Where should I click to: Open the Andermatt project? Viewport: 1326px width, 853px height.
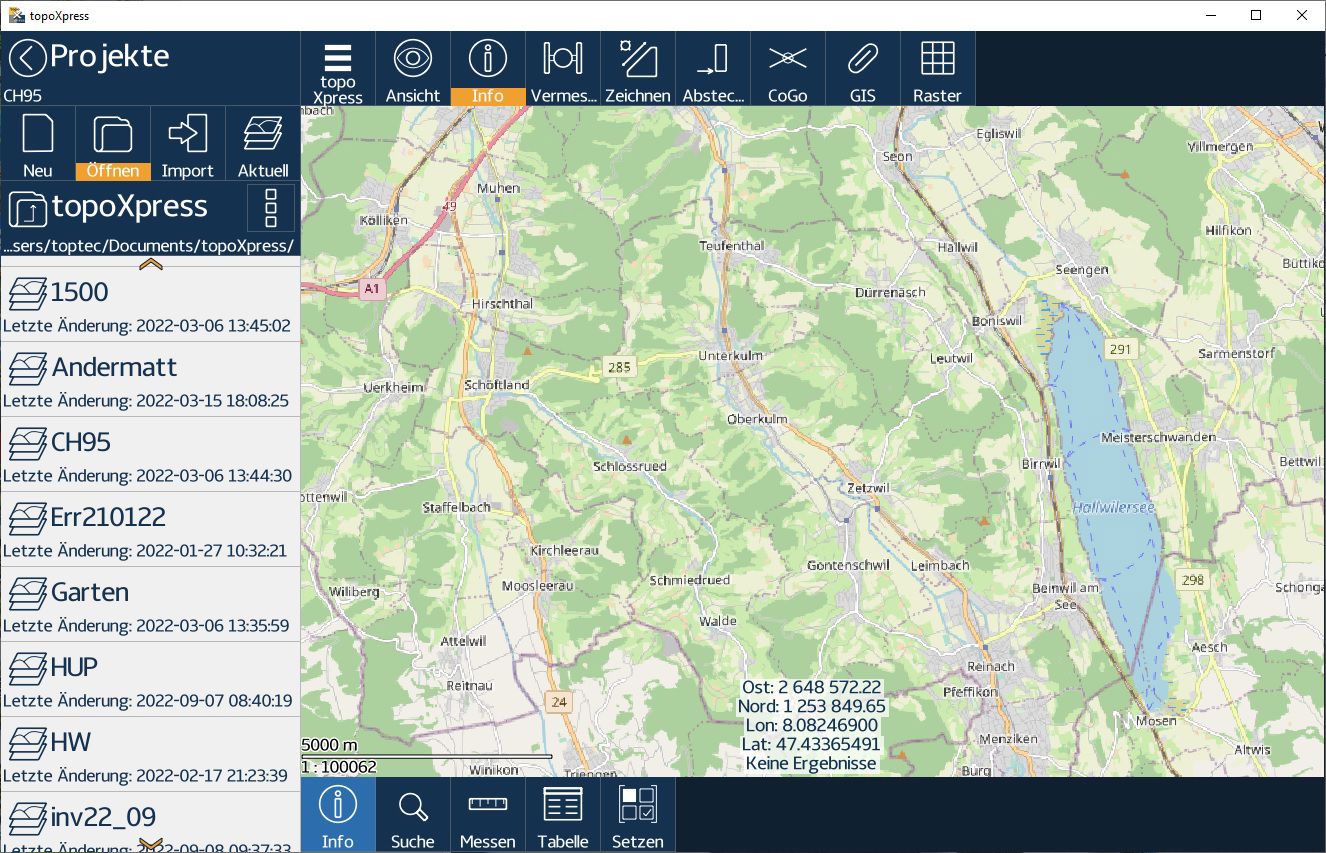tap(150, 379)
